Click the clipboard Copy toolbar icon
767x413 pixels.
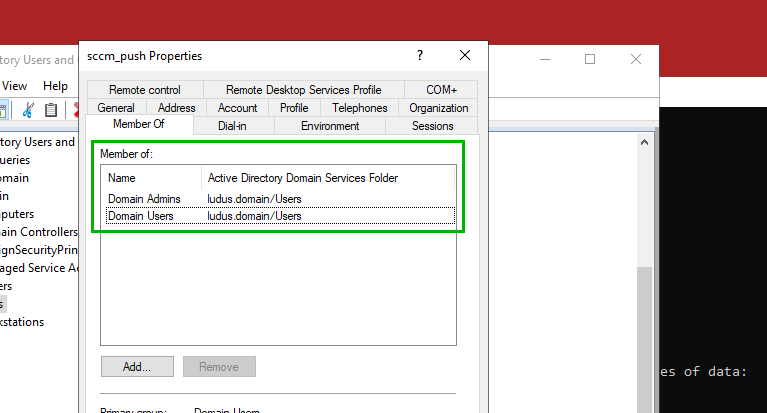coord(51,110)
